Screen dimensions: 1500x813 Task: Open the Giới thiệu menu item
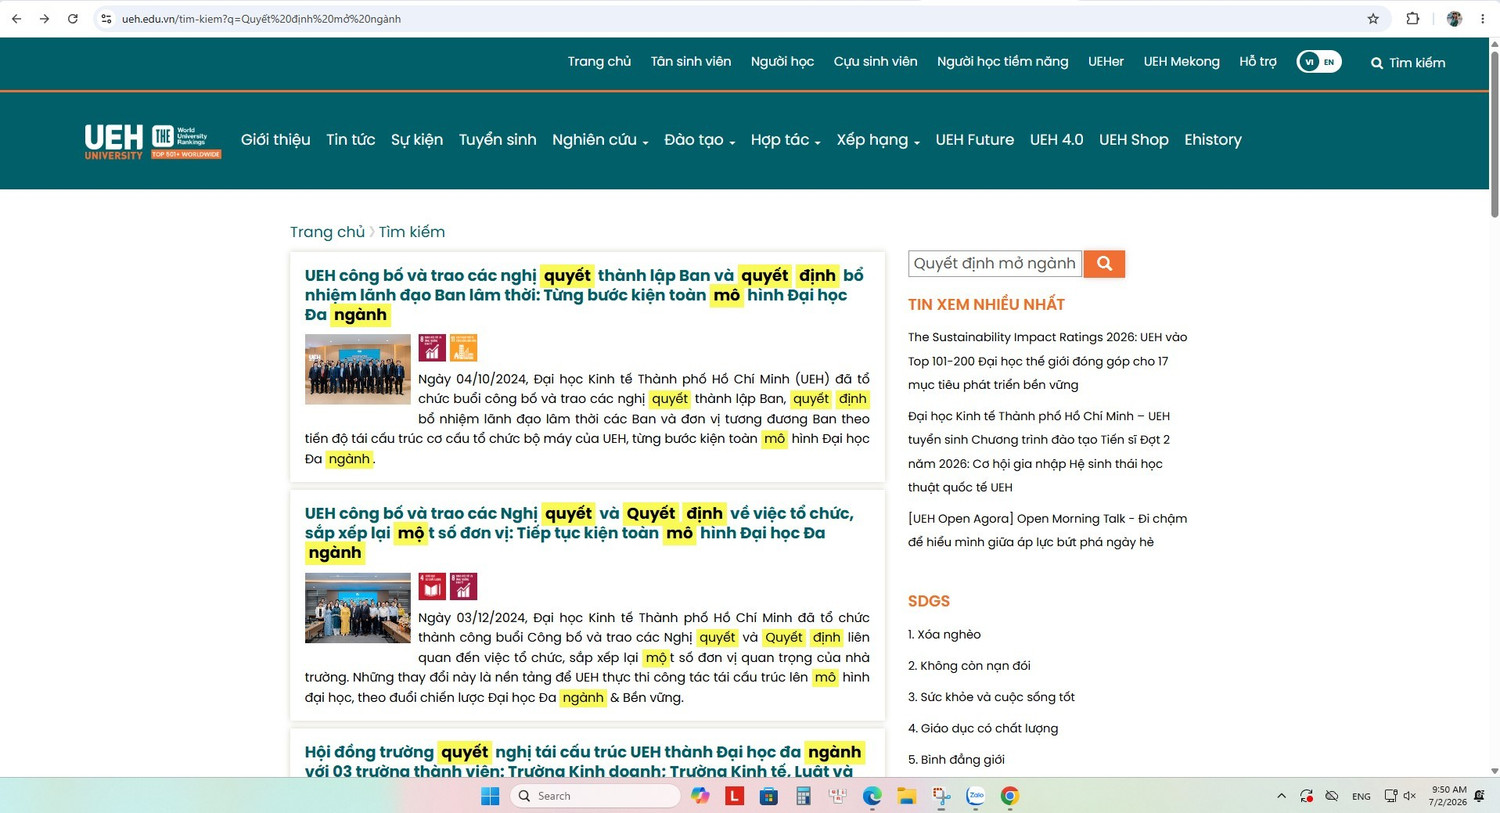[275, 140]
